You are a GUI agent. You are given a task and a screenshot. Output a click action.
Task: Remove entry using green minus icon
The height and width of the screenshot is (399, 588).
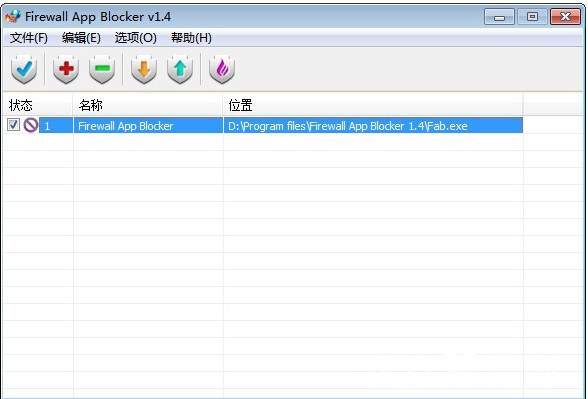point(102,69)
